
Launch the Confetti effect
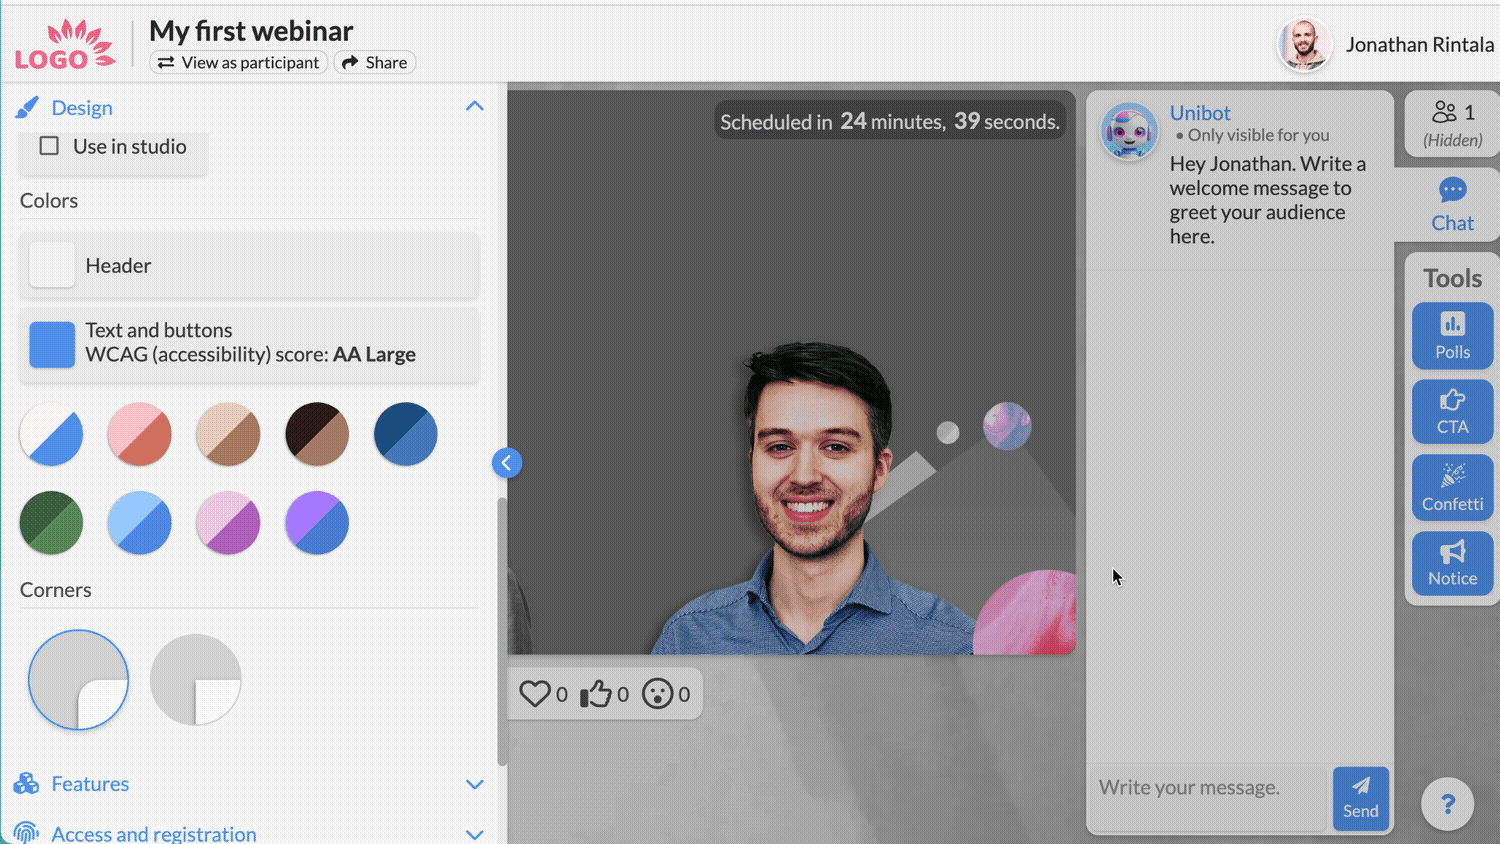1452,487
